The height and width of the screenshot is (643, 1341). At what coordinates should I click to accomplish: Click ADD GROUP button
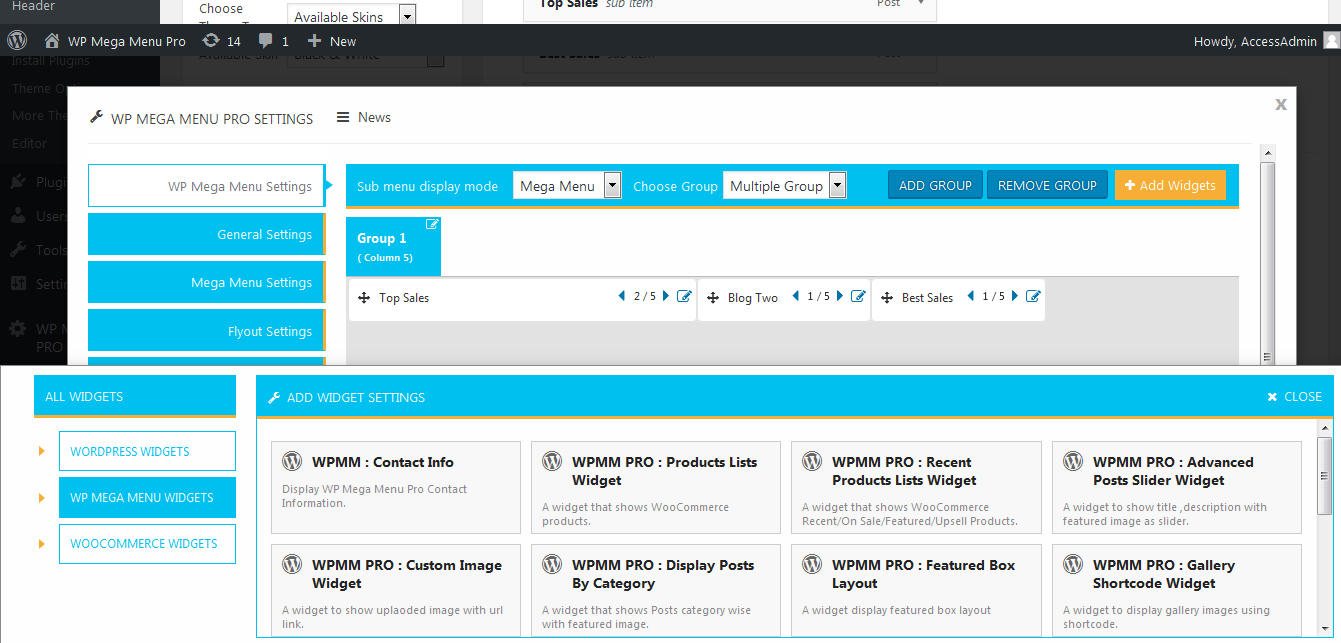(x=935, y=185)
